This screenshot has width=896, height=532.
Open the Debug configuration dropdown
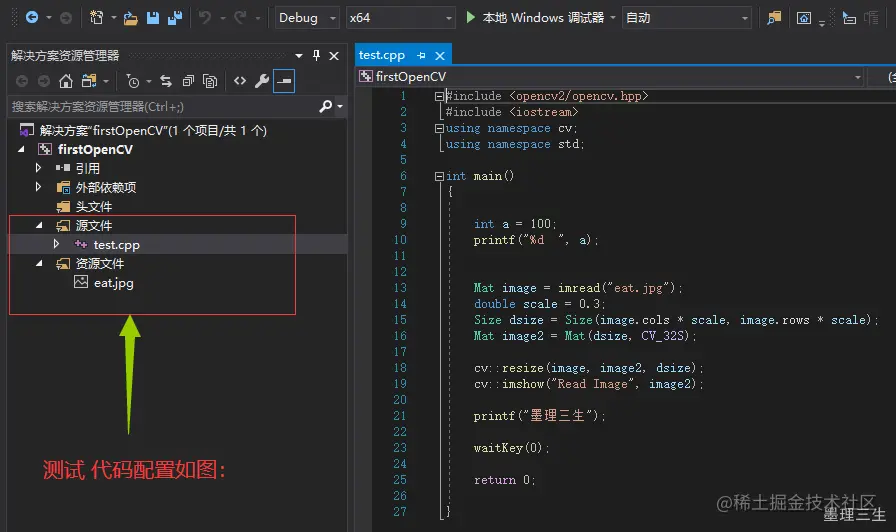307,18
